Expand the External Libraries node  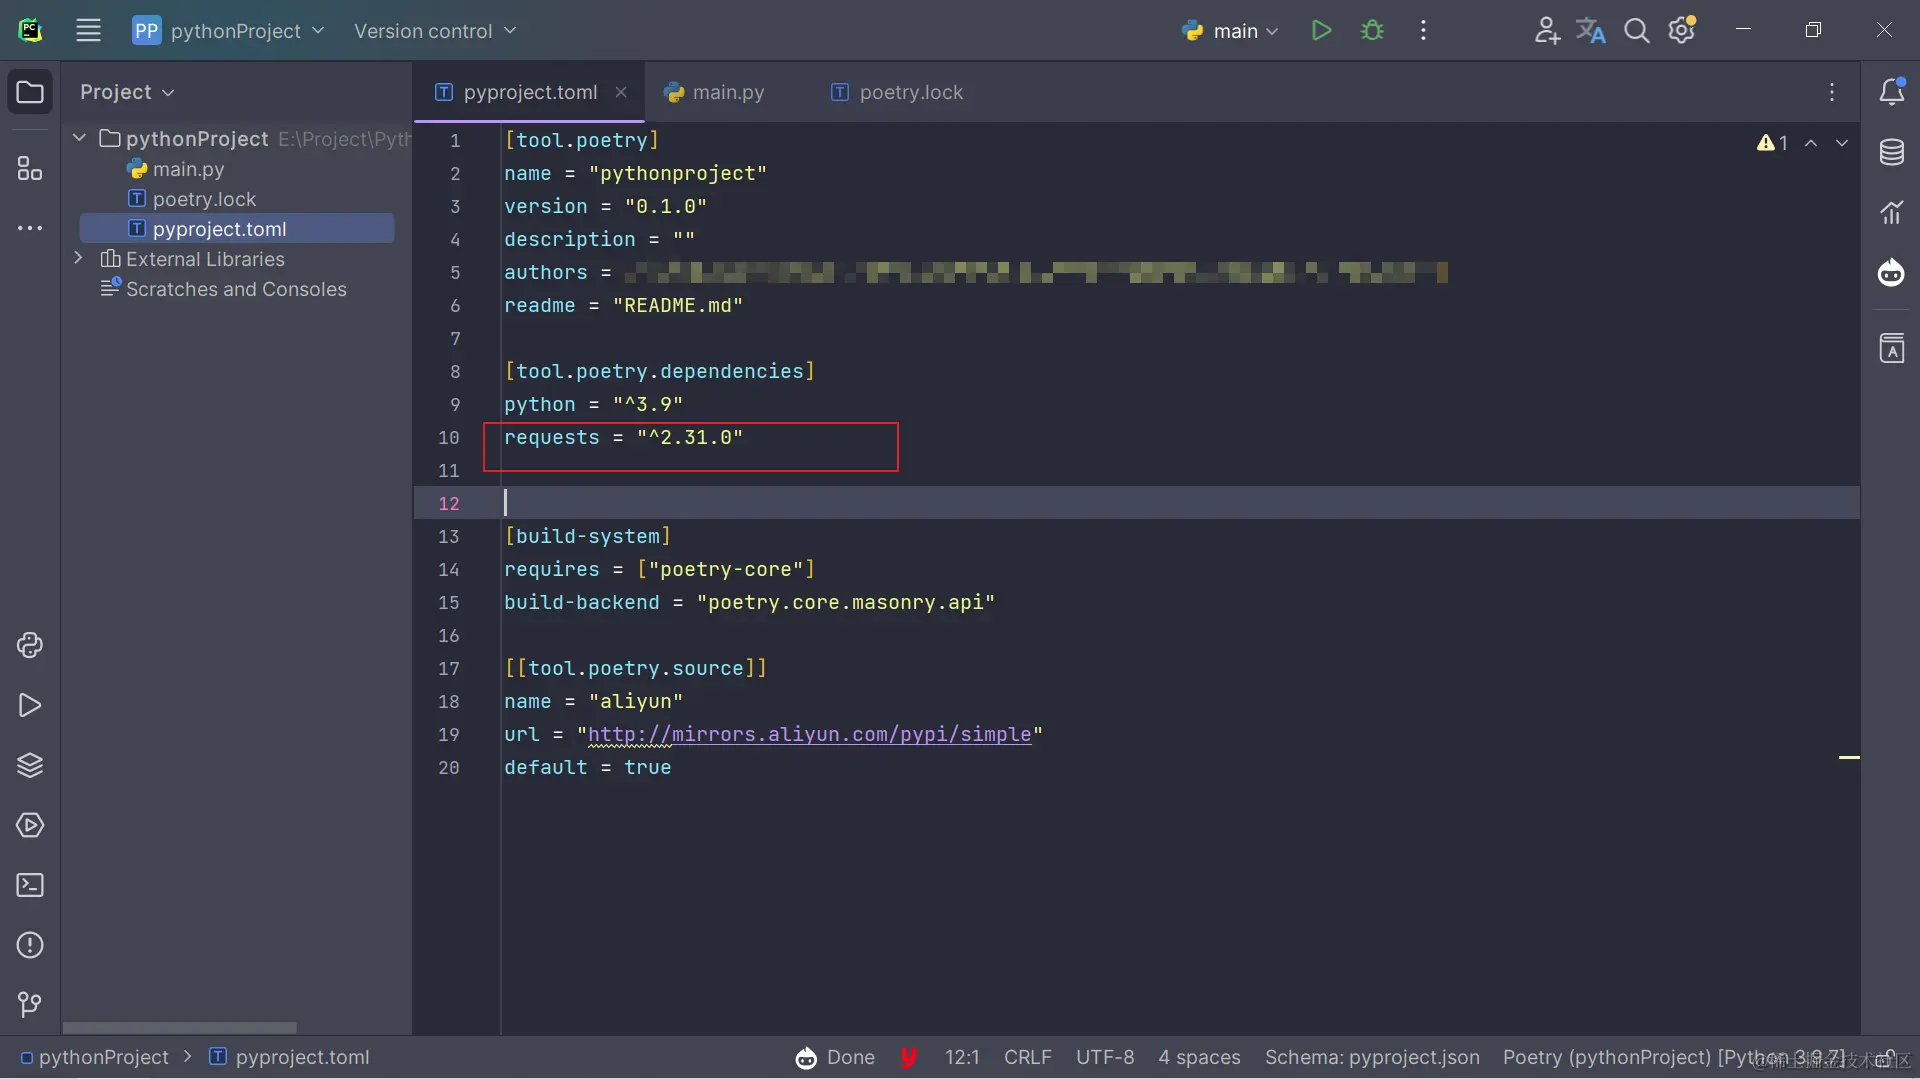pos(79,258)
